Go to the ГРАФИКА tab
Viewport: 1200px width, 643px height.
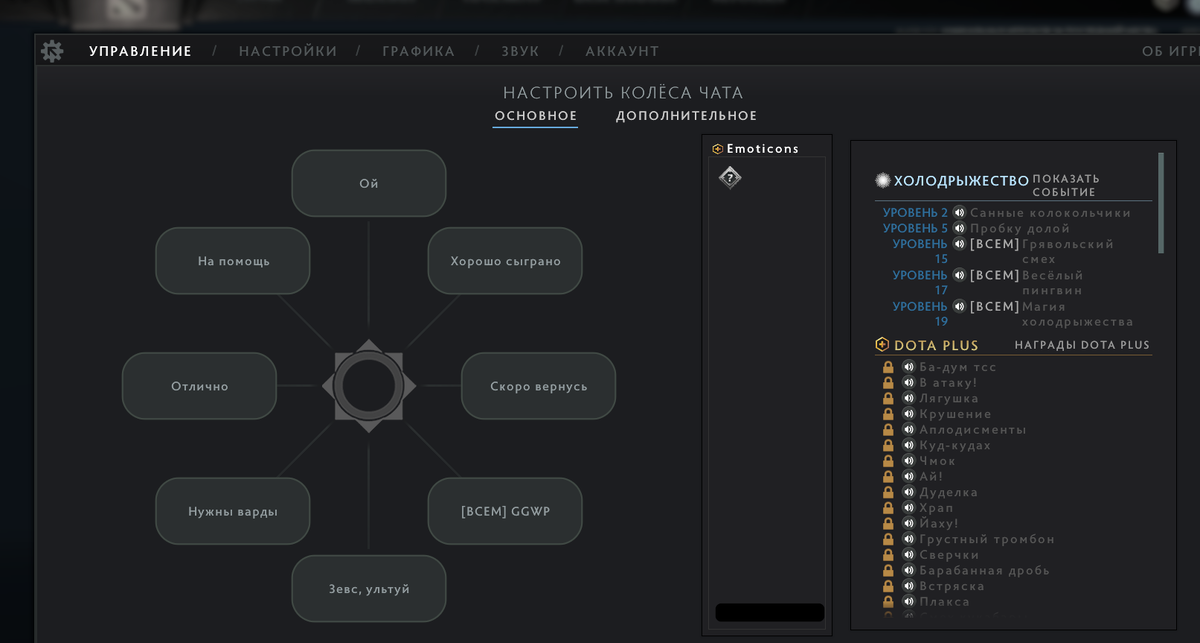[418, 51]
